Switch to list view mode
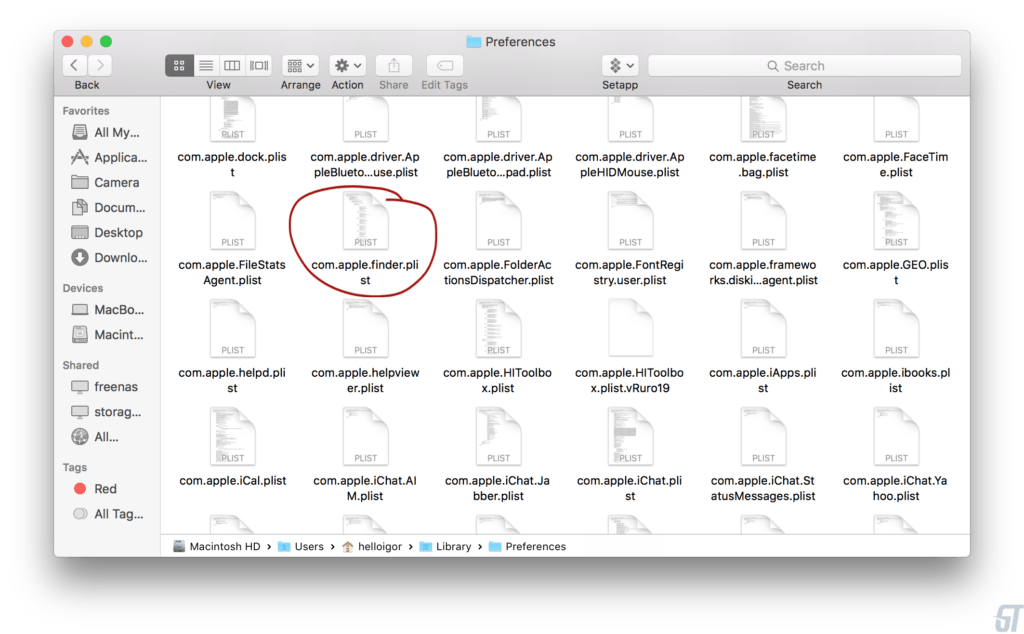The image size is (1024, 634). [x=206, y=65]
